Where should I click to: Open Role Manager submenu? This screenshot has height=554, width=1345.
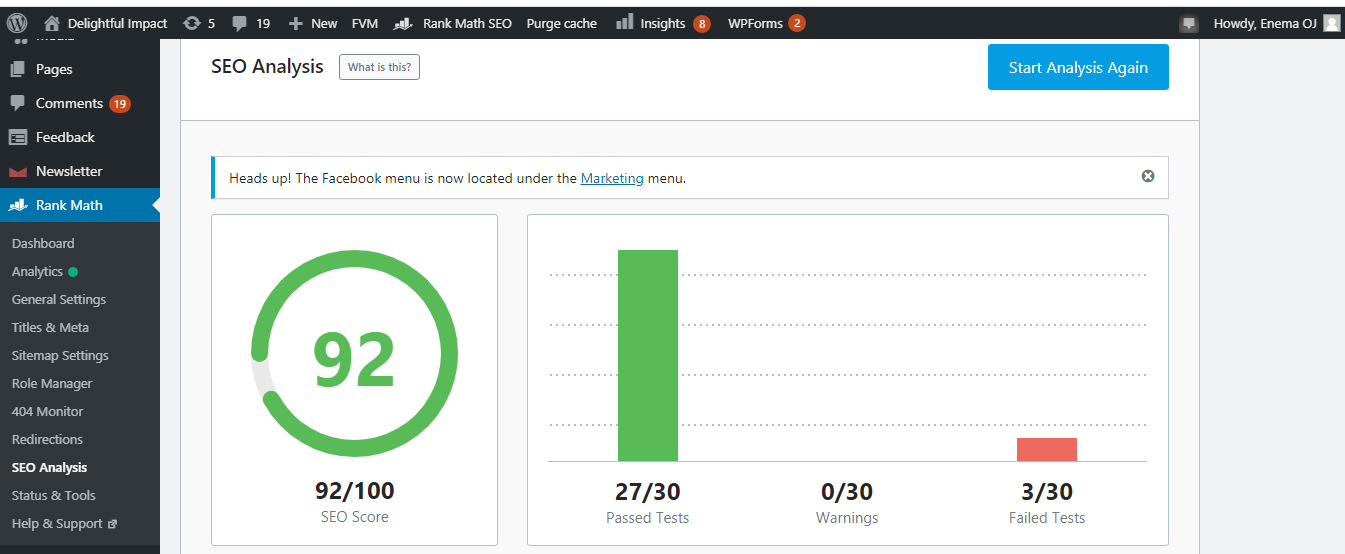click(52, 383)
